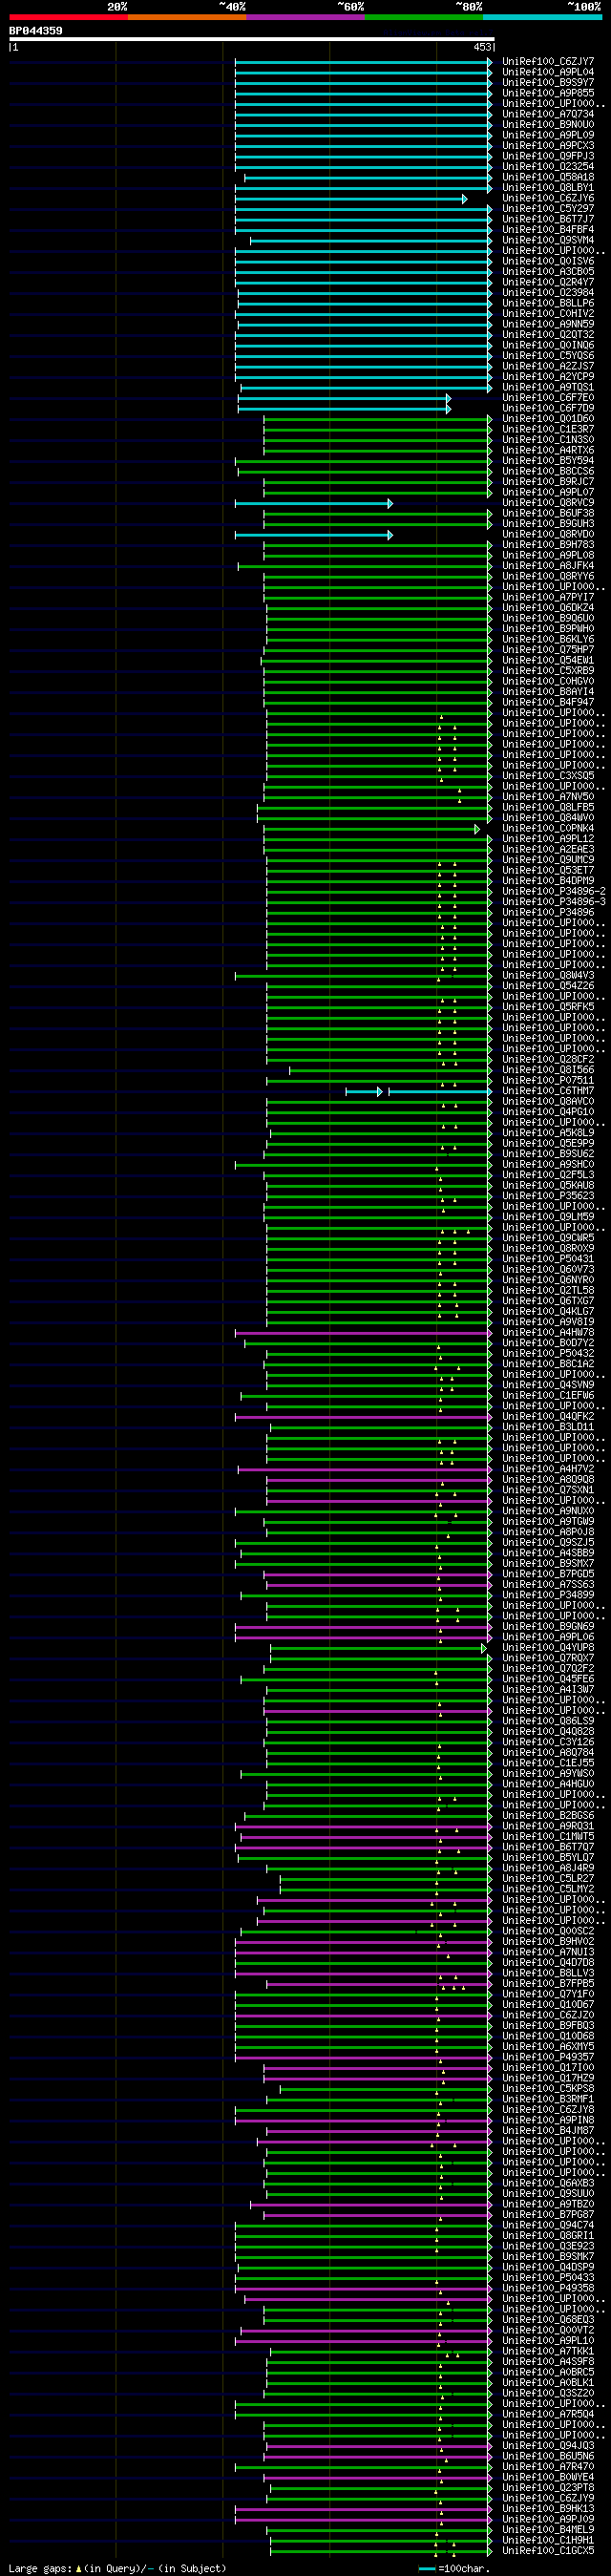Select label UniRef100_B4FBF4

coord(548,230)
